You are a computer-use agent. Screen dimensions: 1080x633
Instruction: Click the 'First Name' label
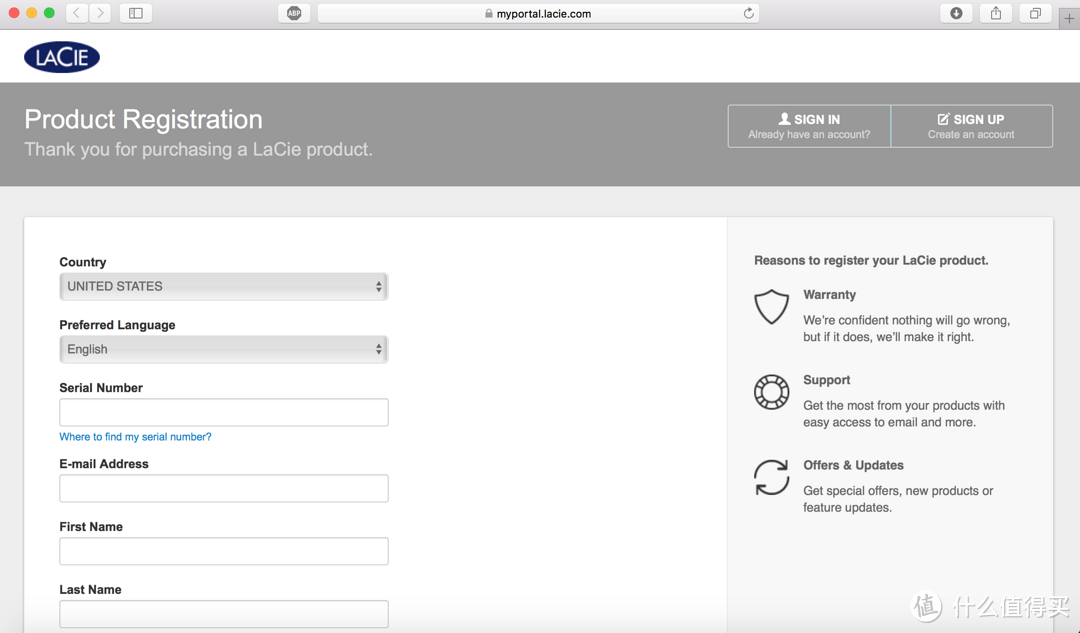(x=91, y=527)
